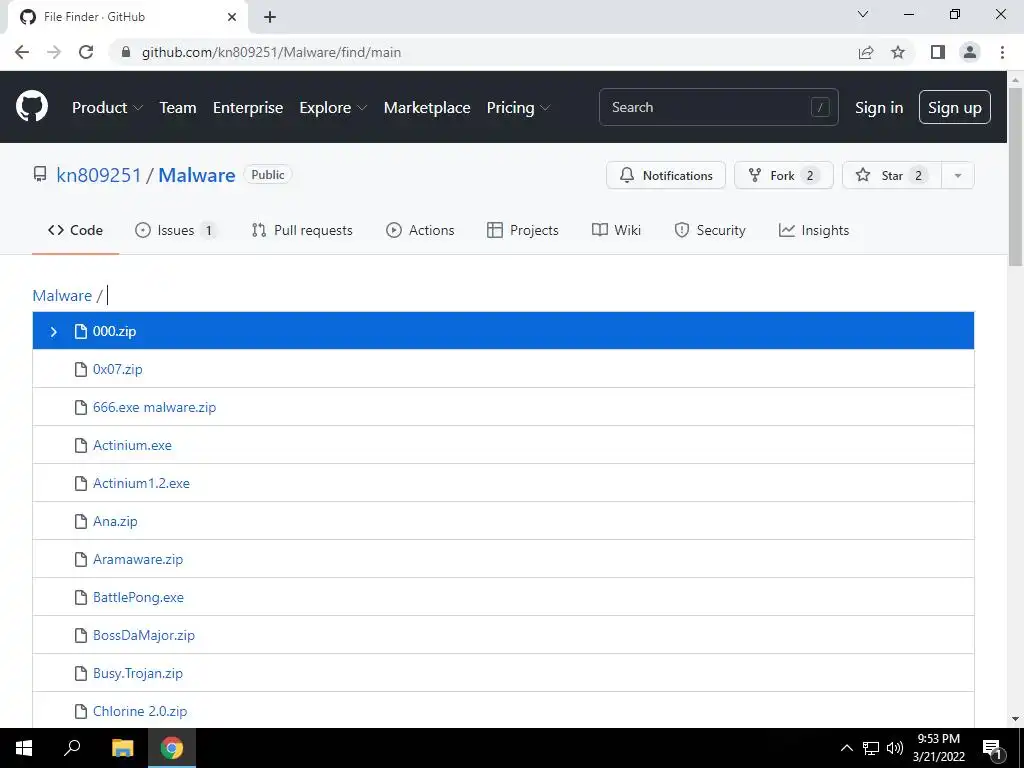
Task: Click the page vertical scrollbar thumb
Action: (1015, 176)
